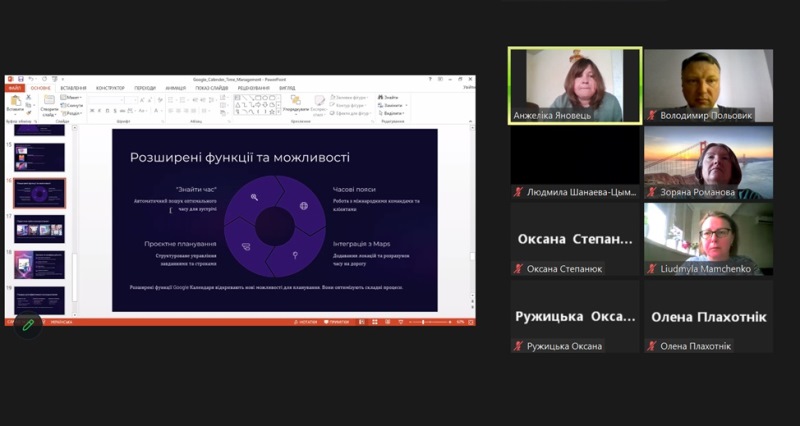
Task: Expand the Layout (Макет) dropdown
Action: click(72, 97)
